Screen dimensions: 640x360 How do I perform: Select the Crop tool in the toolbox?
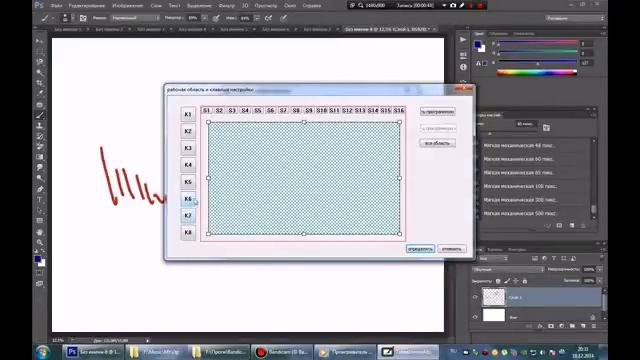pos(40,83)
